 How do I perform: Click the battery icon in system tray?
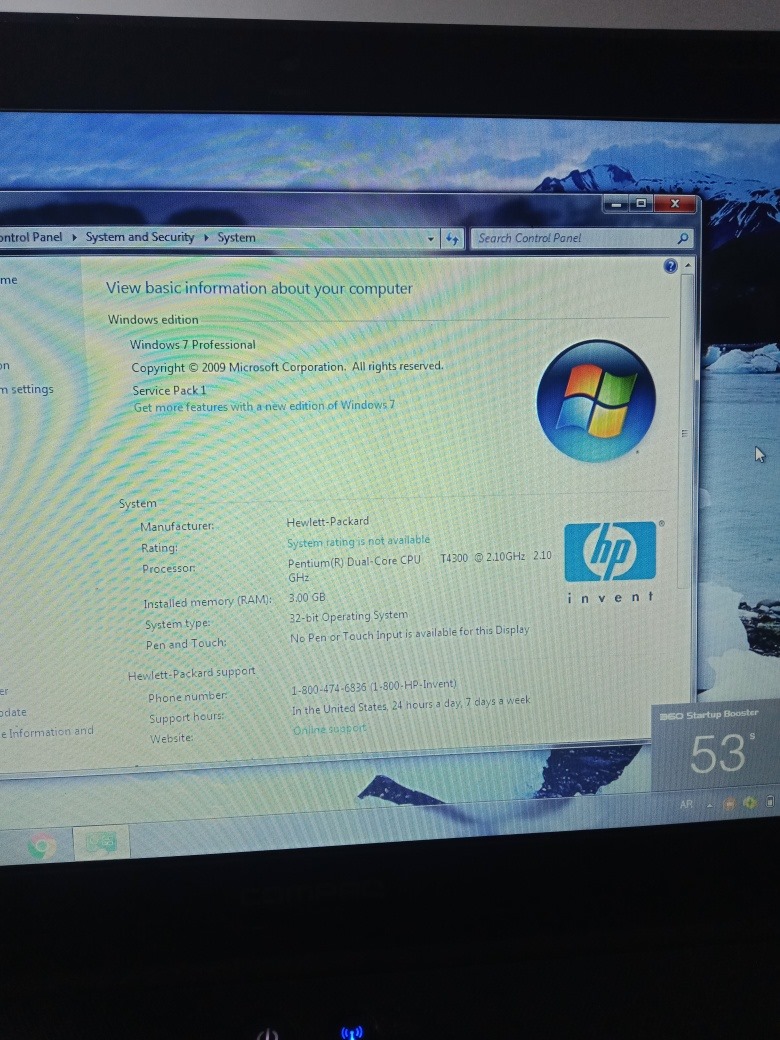coord(769,801)
